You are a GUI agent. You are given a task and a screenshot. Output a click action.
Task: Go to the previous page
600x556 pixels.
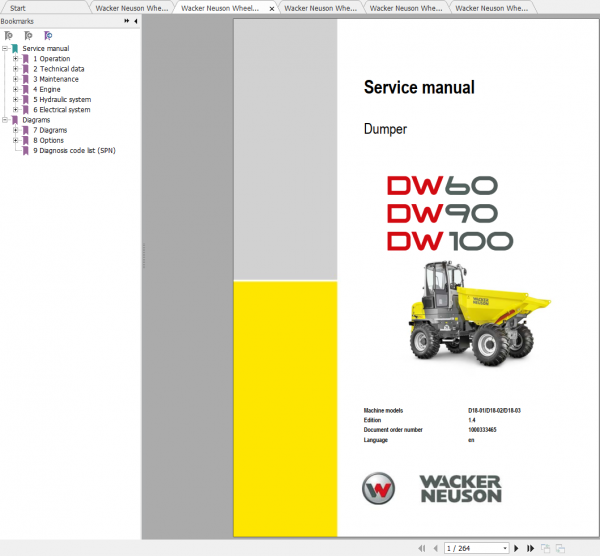(435, 548)
